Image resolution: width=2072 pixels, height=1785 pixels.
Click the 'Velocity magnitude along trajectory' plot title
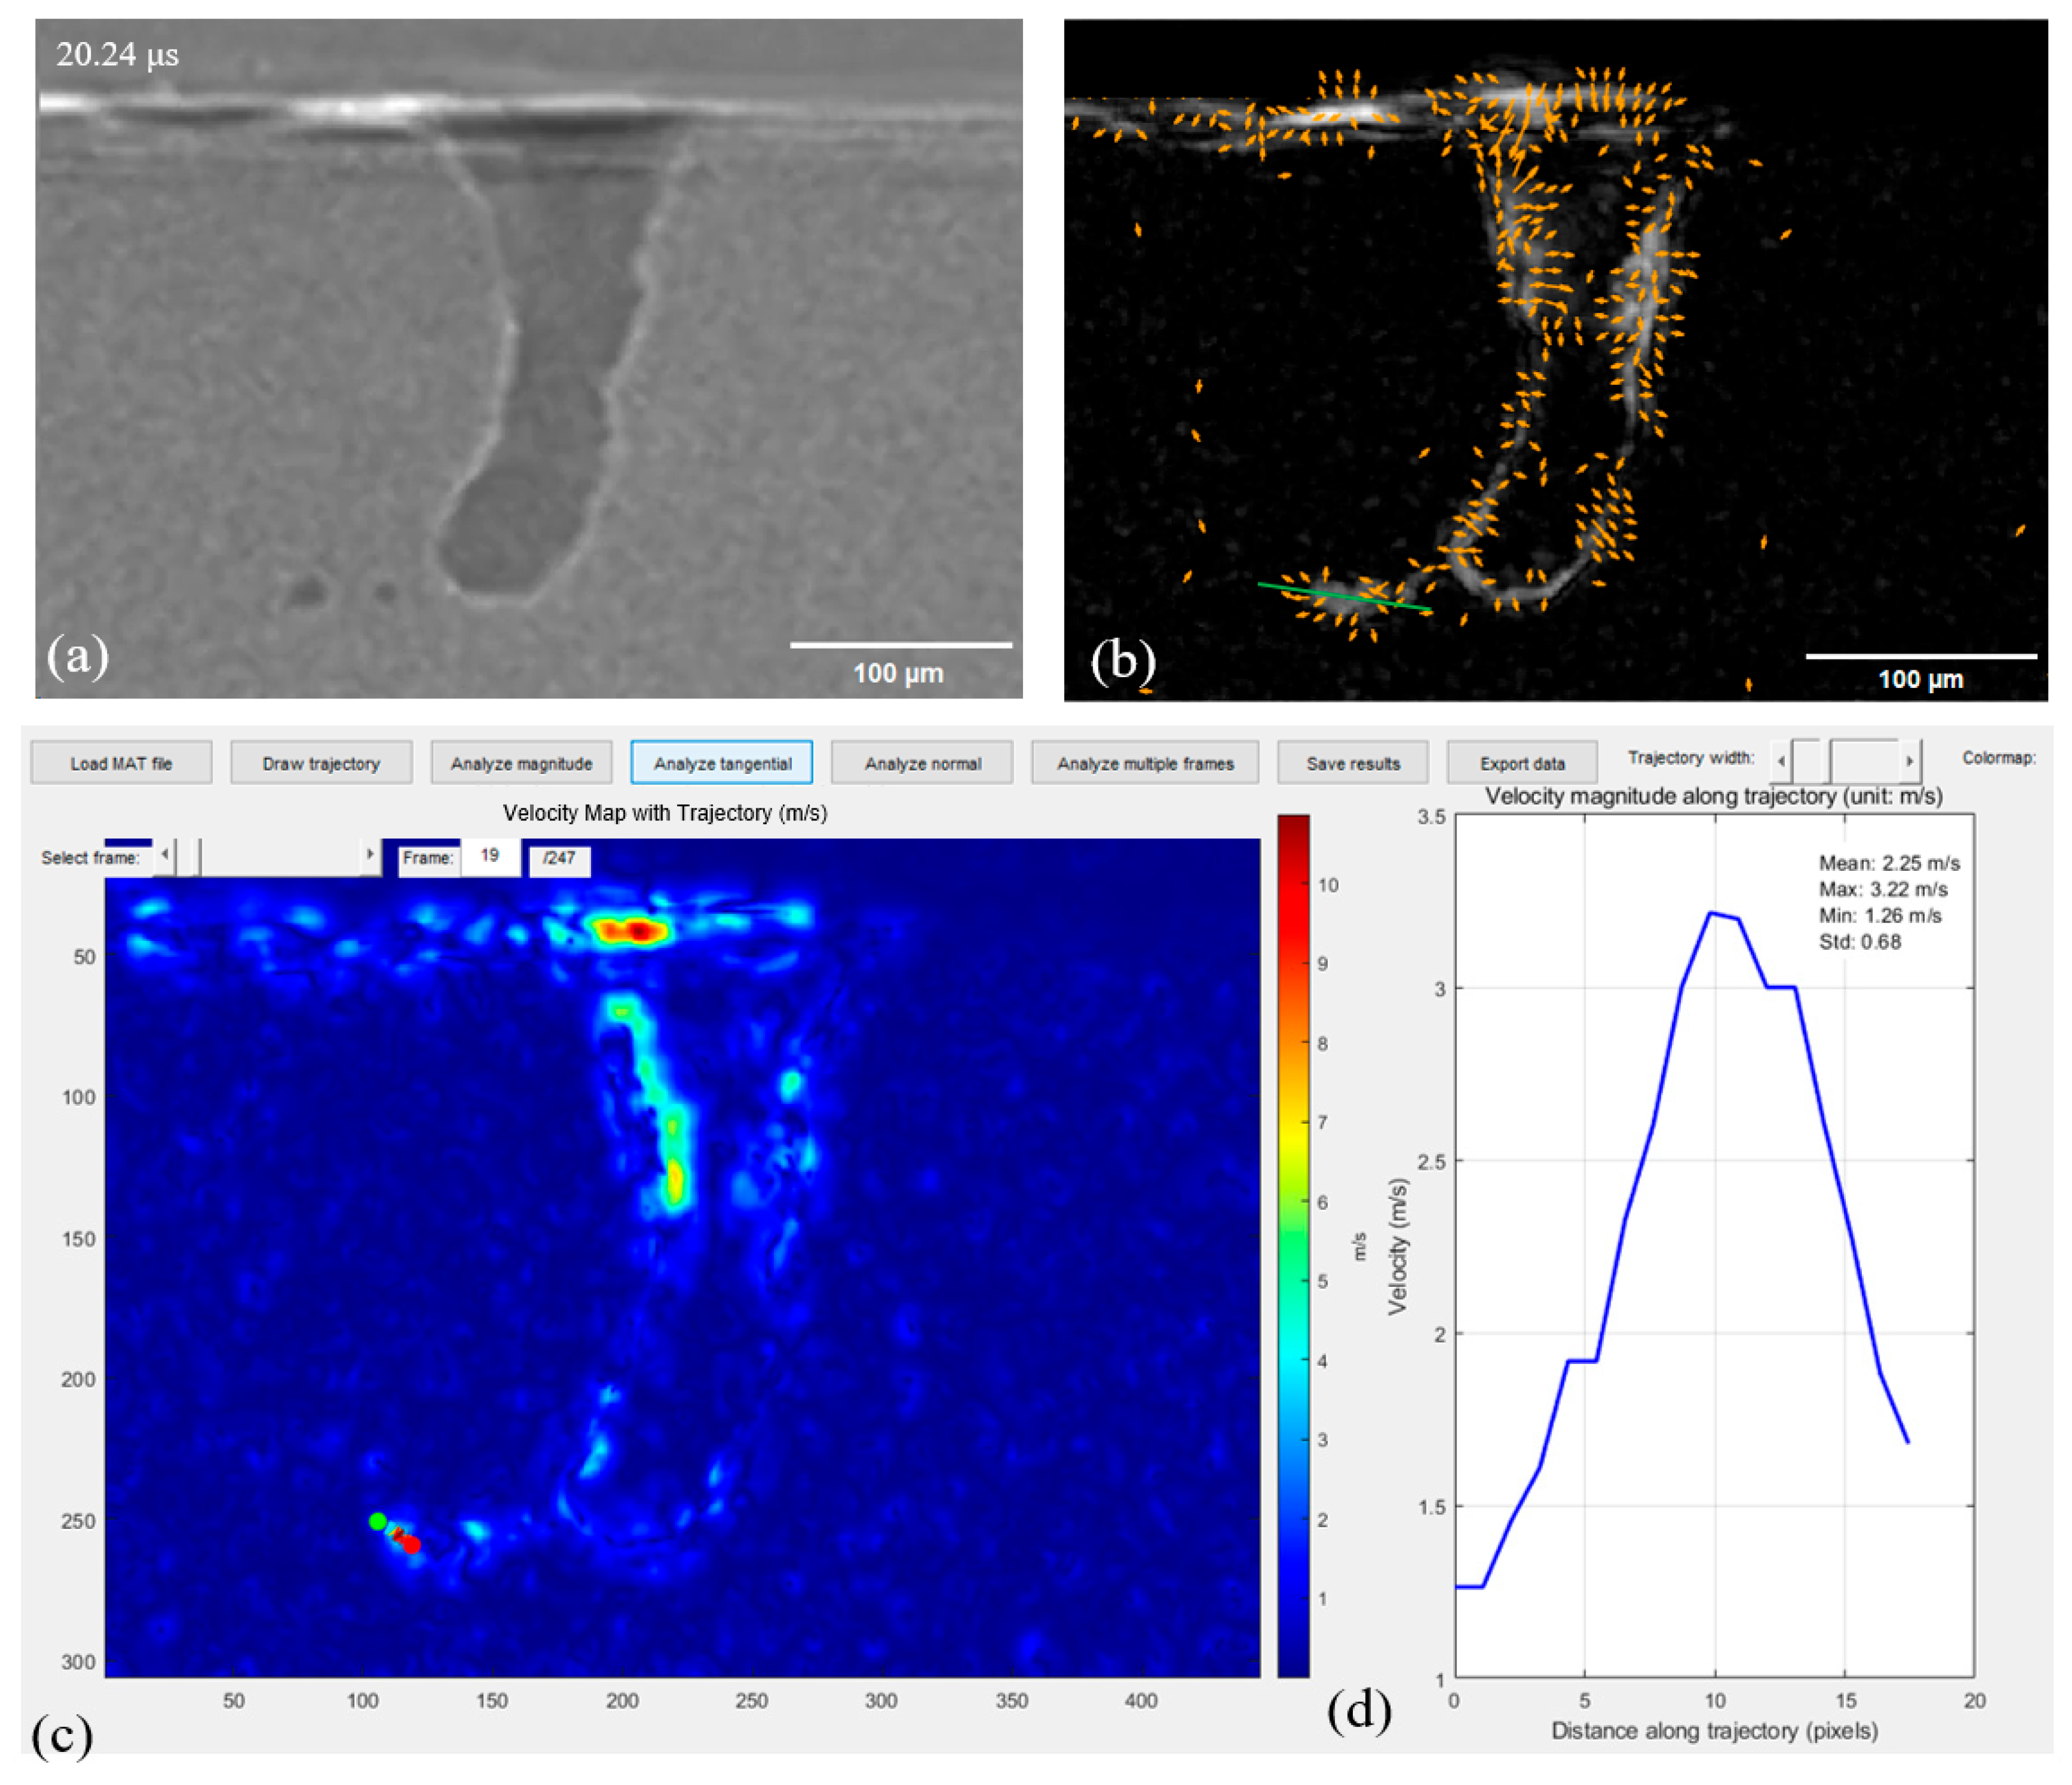click(1713, 796)
